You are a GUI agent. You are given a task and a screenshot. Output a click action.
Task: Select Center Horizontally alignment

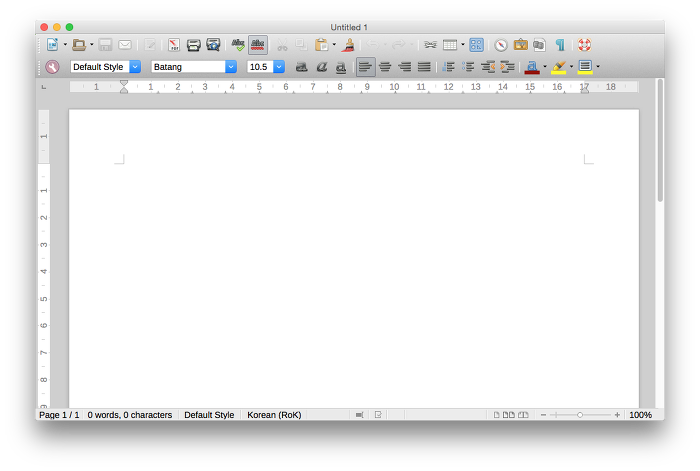coord(385,67)
